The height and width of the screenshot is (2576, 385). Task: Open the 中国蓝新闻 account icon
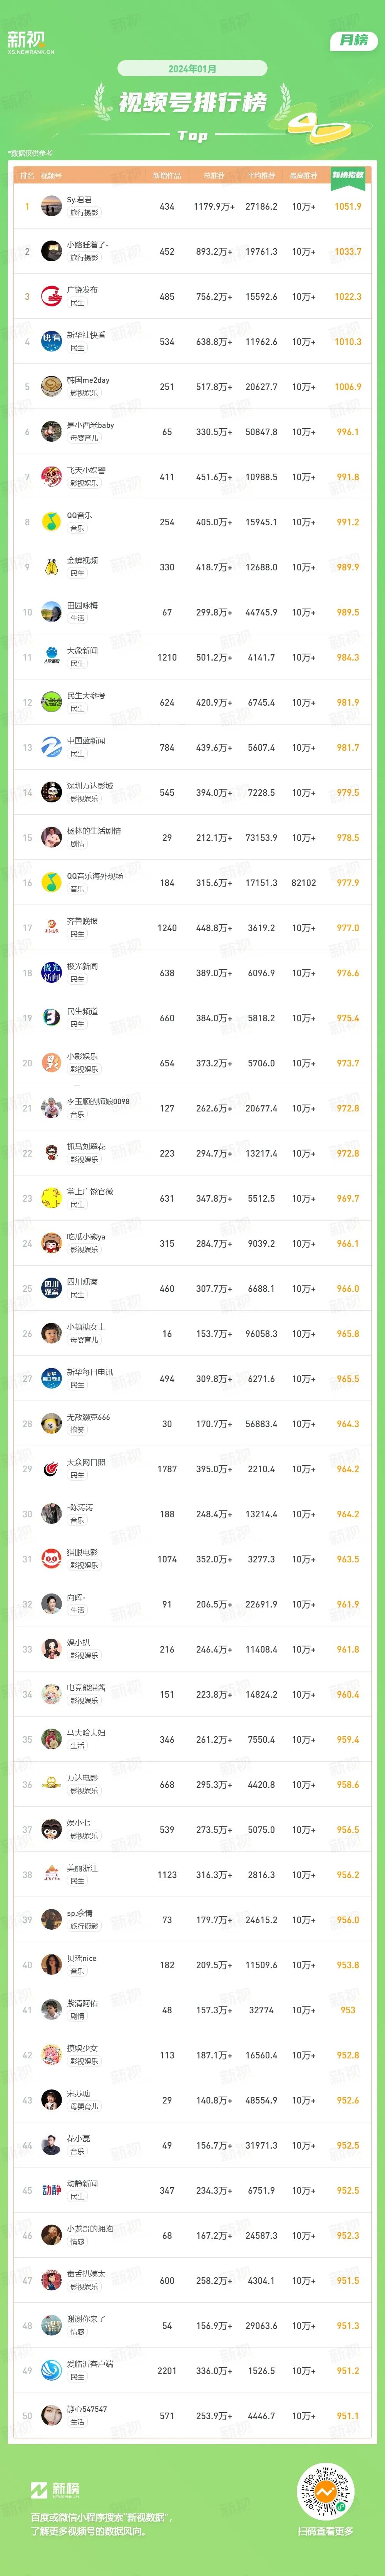click(x=51, y=747)
